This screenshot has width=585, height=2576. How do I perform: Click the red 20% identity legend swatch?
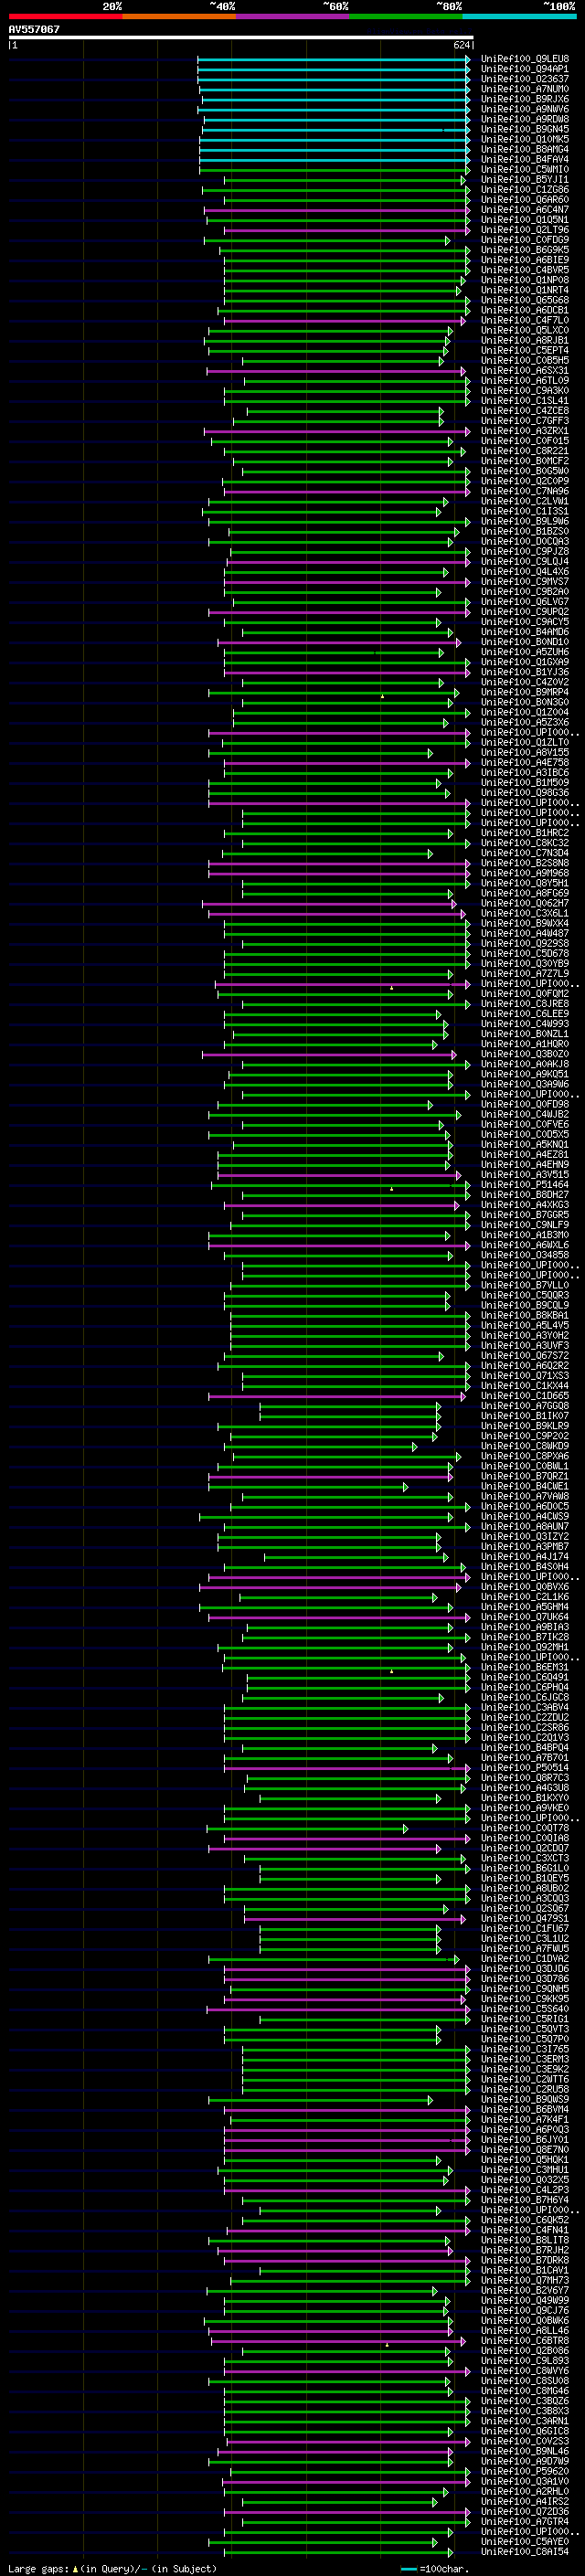tap(65, 17)
